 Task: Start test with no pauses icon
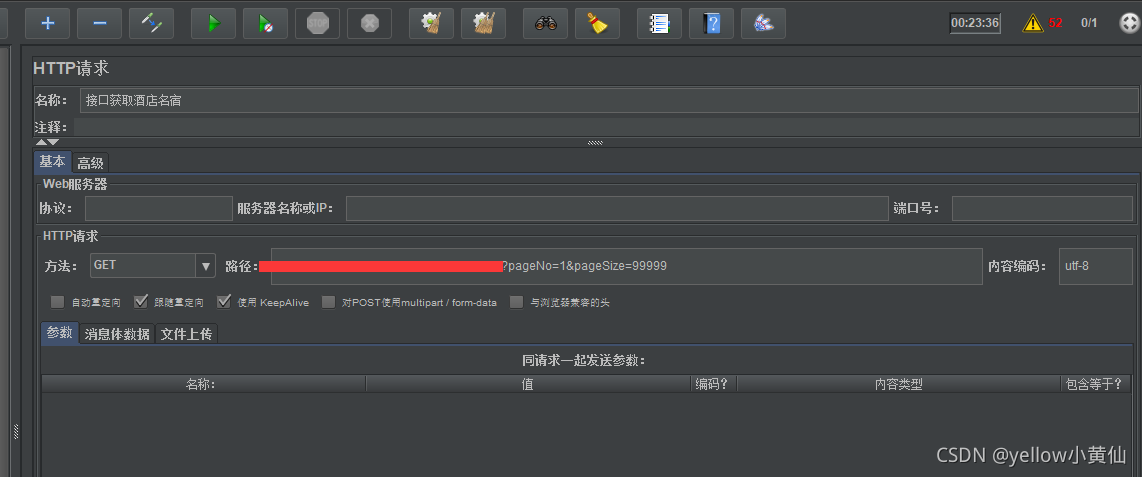(266, 23)
